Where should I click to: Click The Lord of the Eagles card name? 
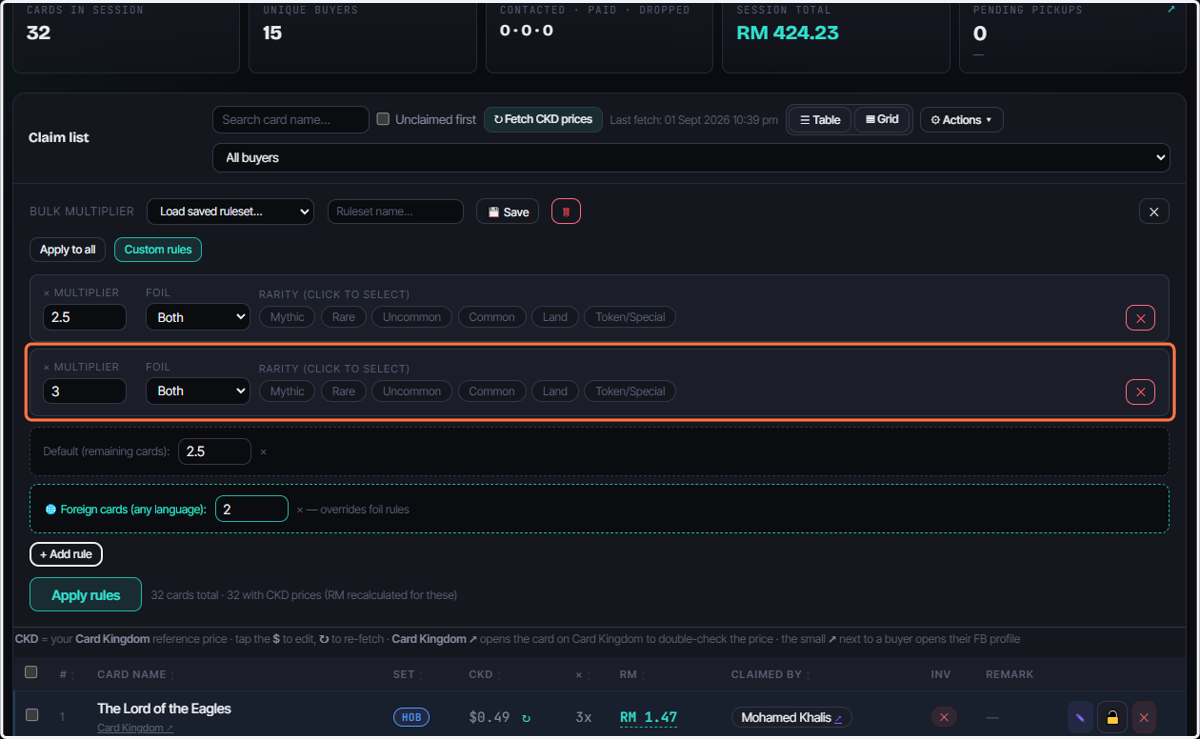click(164, 708)
